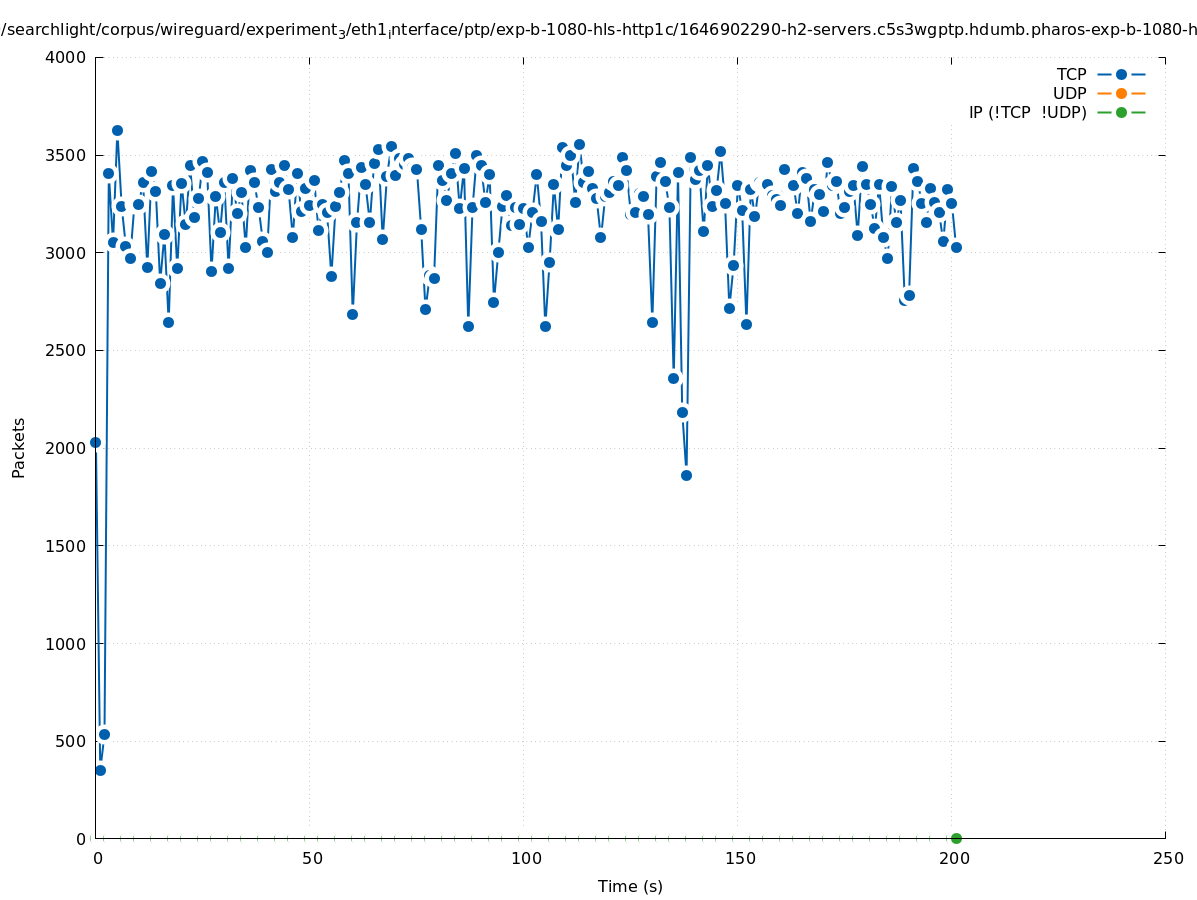The width and height of the screenshot is (1197, 900).
Task: Click the first TCP point at time zero
Action: [x=96, y=442]
